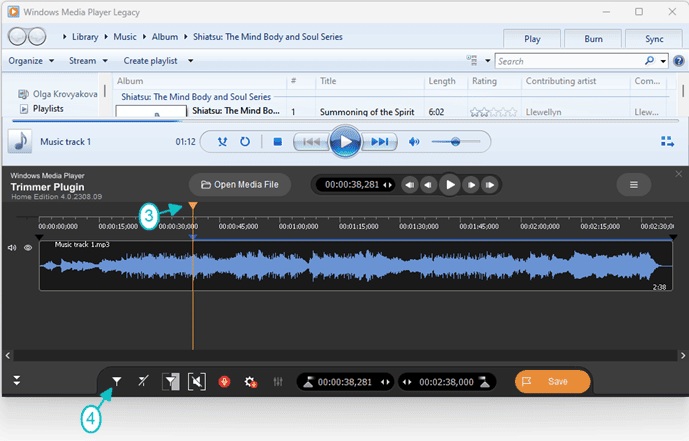Click the set-end marker icon beside end time
This screenshot has width=689, height=441.
485,382
